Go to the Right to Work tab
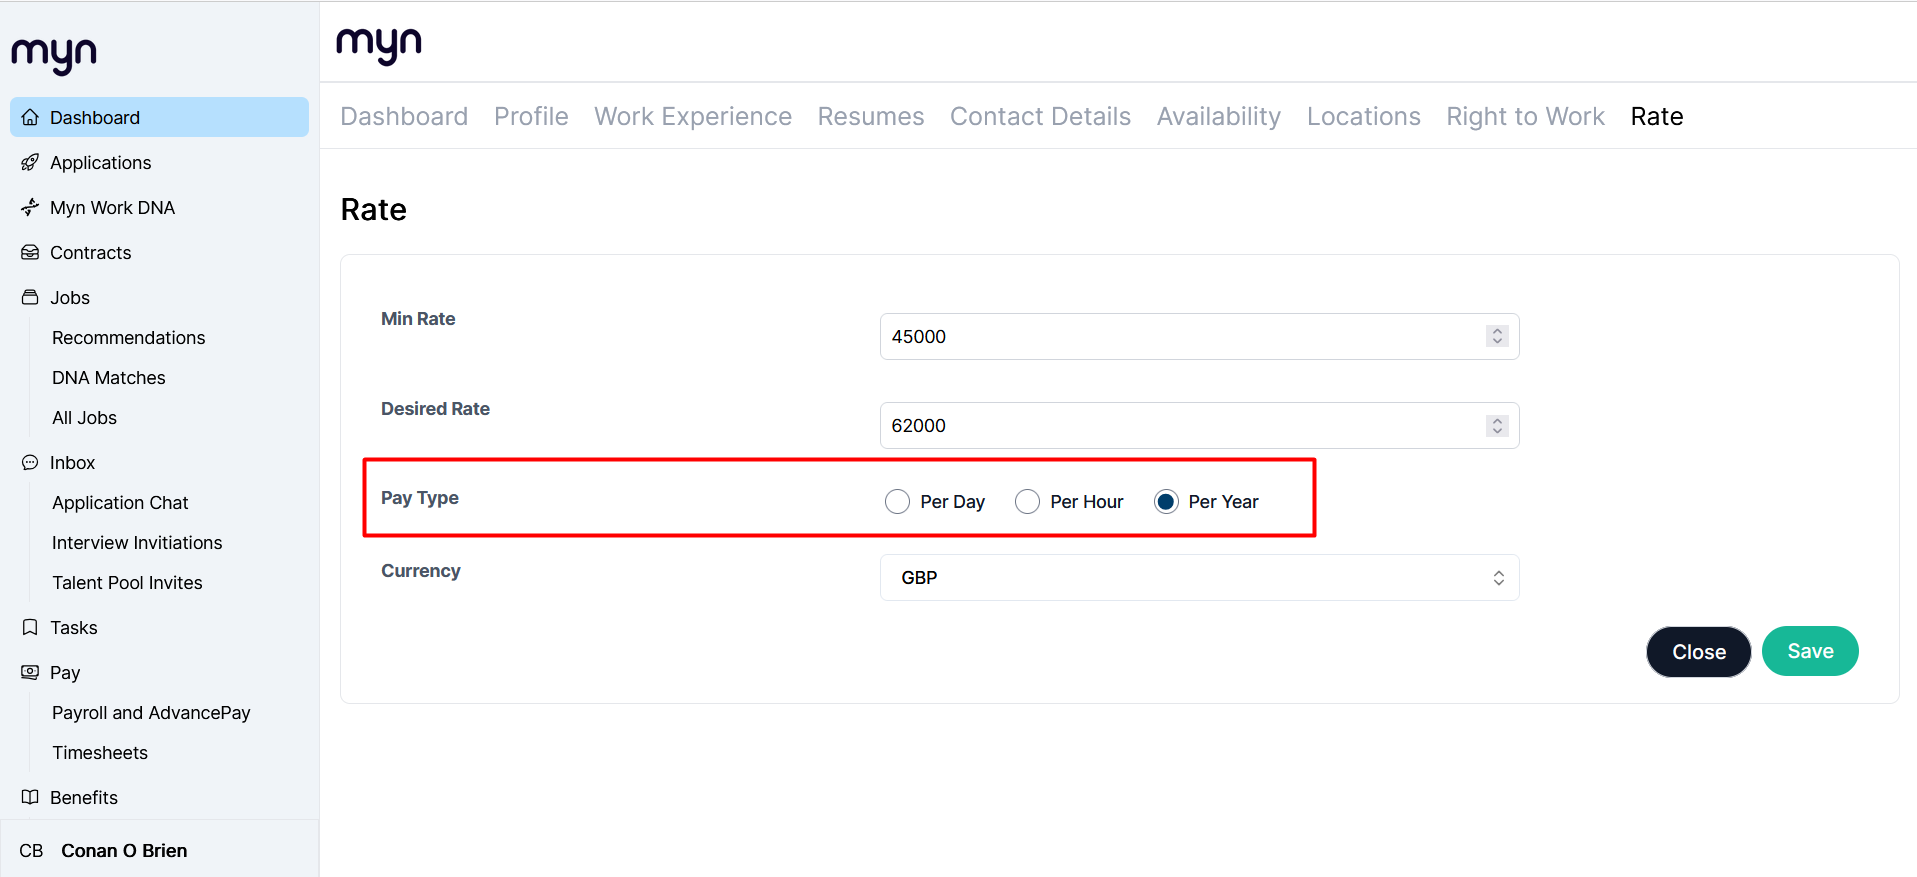 [1525, 116]
